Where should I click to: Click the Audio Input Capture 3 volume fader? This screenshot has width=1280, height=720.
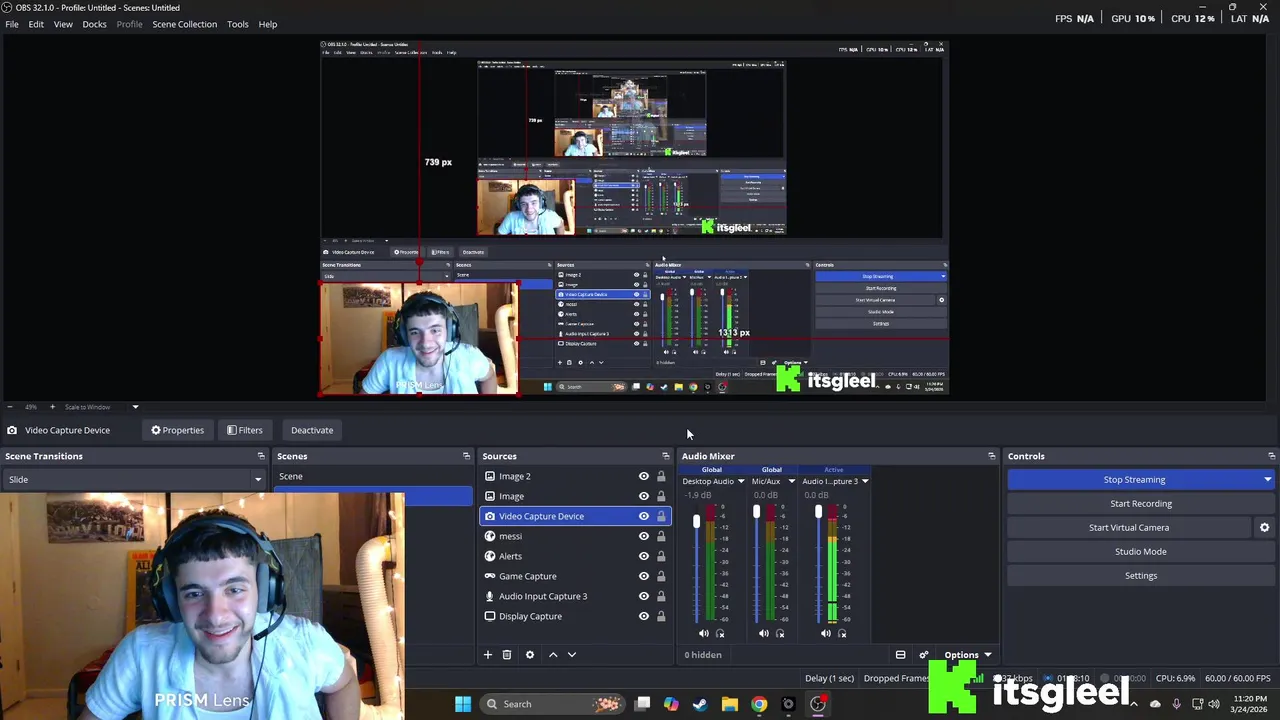tap(818, 513)
